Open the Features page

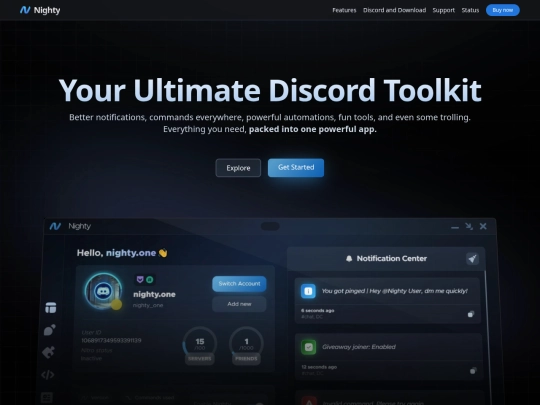coord(344,10)
